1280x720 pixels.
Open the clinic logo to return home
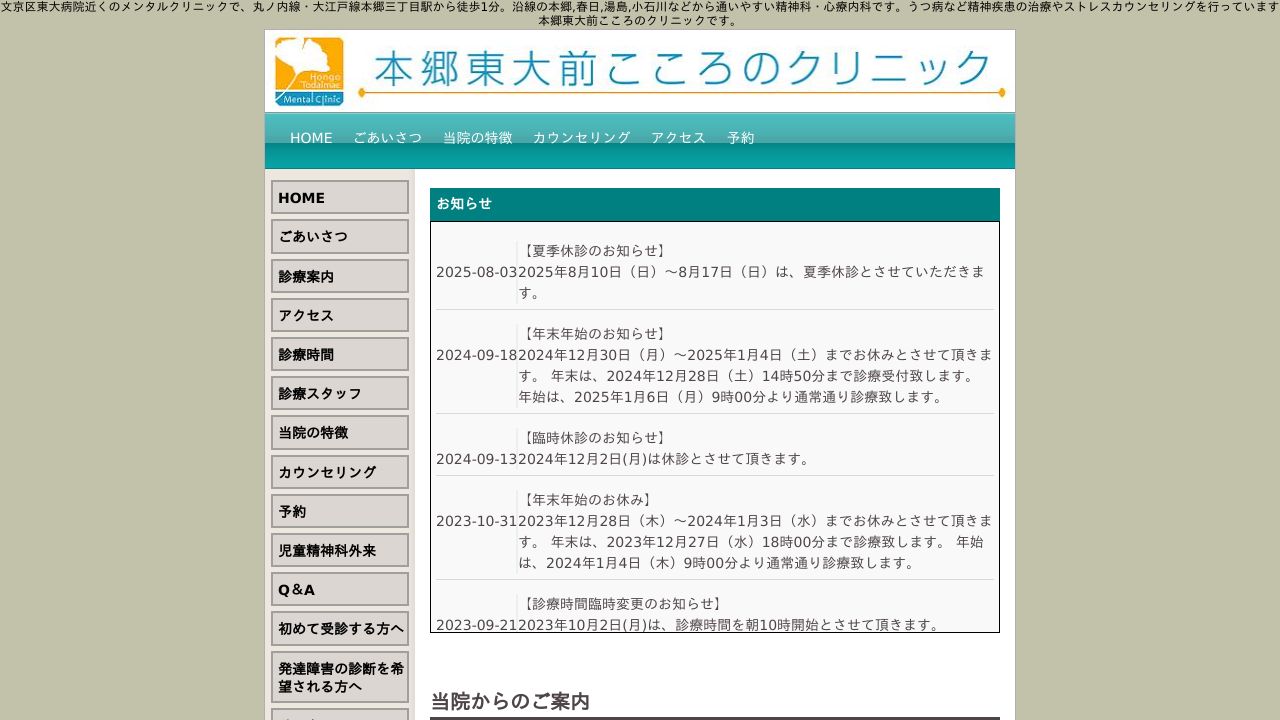(x=308, y=70)
